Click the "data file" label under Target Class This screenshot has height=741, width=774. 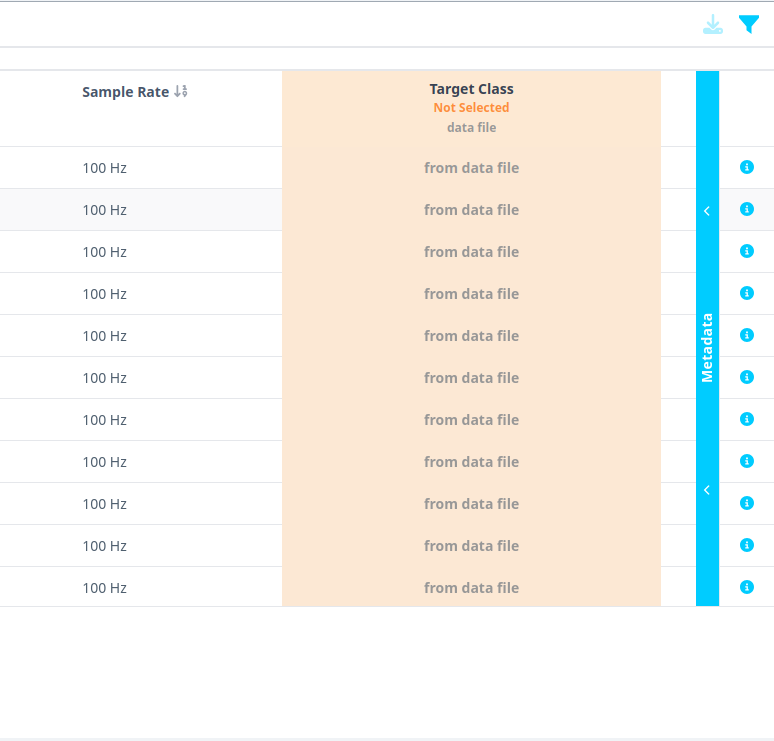tap(471, 128)
